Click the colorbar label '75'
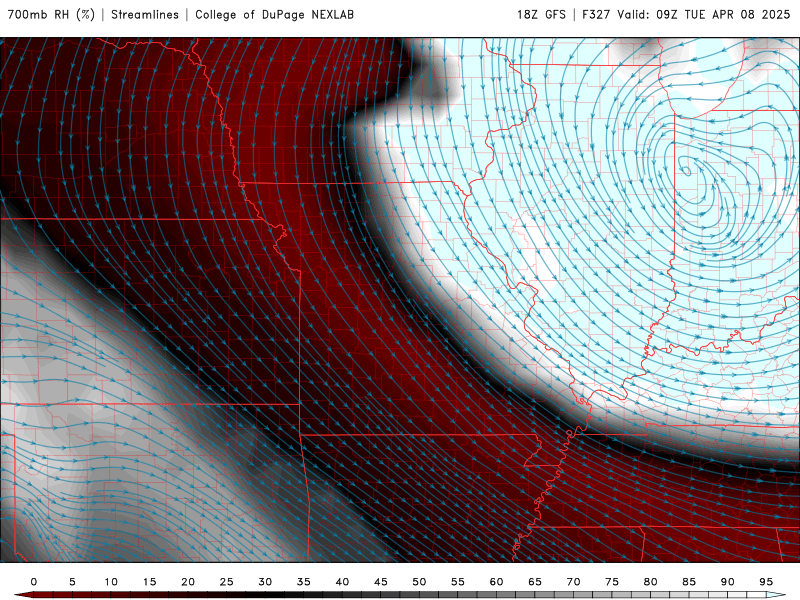 tap(612, 582)
